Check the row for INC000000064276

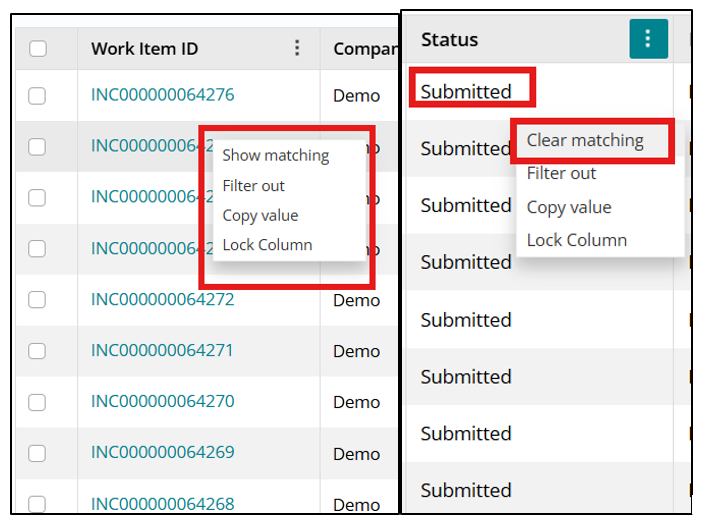pyautogui.click(x=37, y=96)
